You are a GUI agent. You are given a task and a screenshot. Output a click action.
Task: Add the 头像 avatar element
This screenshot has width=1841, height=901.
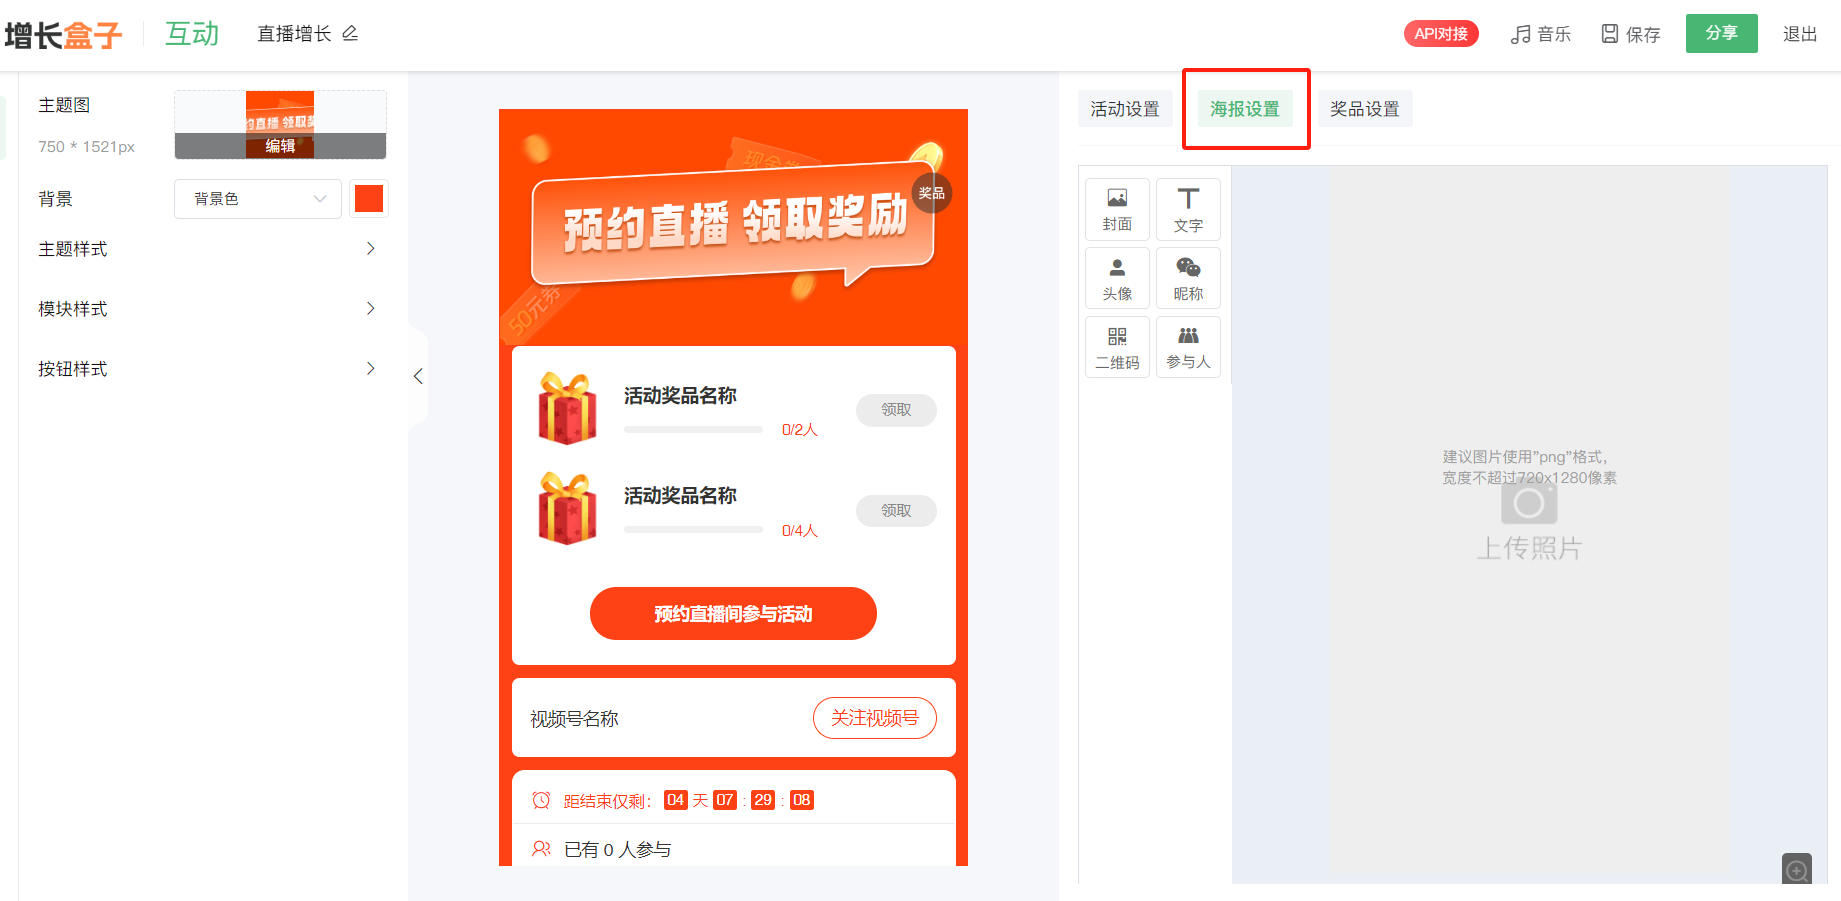pyautogui.click(x=1117, y=278)
